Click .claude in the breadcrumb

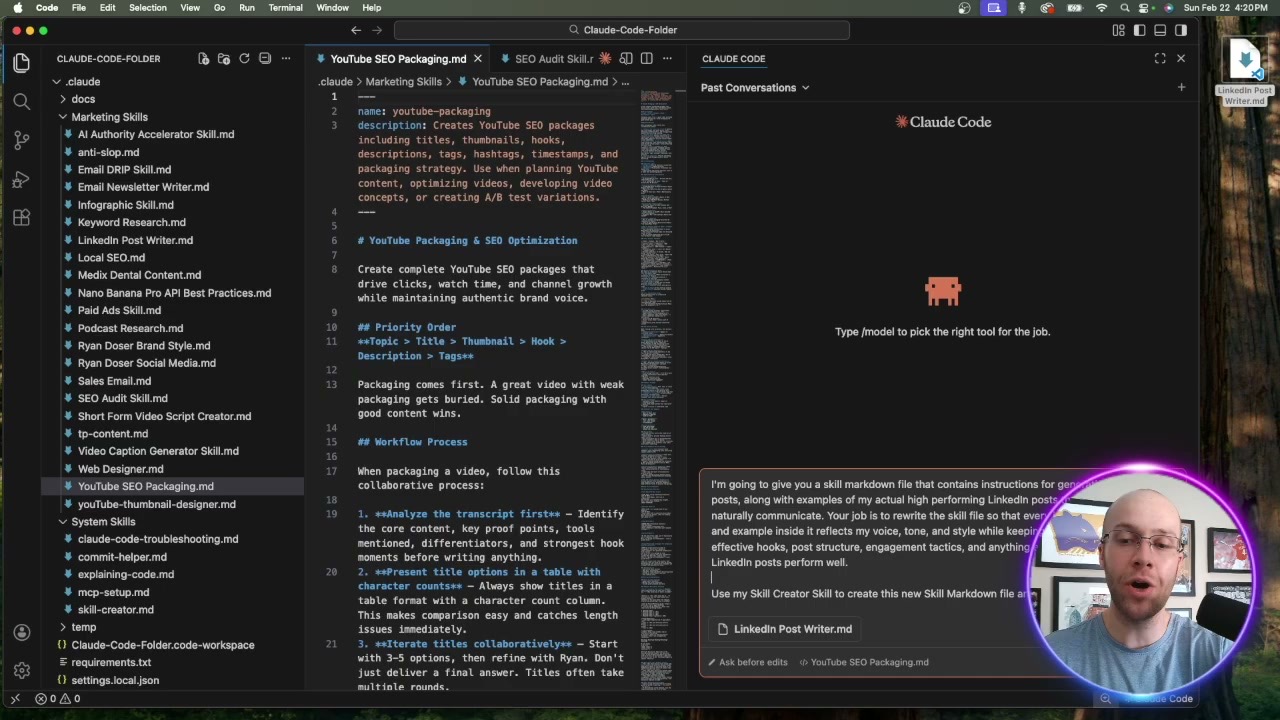point(335,82)
